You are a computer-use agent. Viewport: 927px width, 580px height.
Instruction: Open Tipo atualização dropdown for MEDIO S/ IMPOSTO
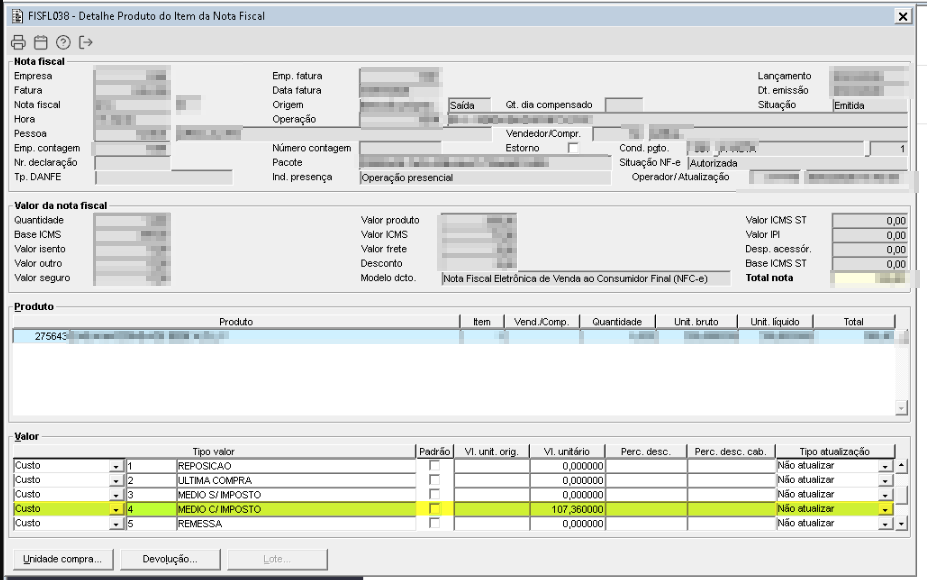pos(885,495)
